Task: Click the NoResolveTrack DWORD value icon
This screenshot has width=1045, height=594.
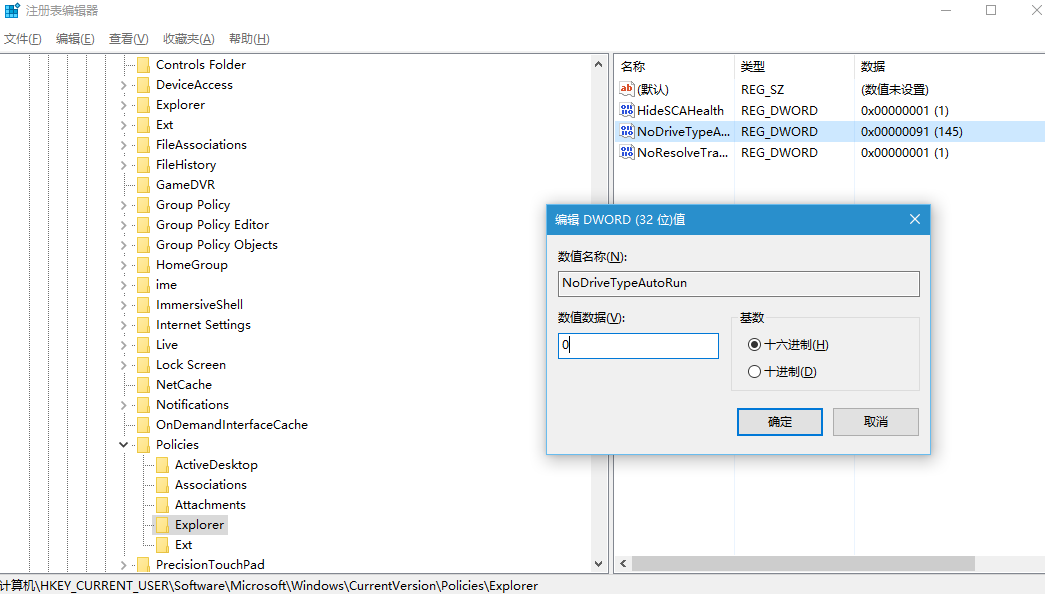Action: click(627, 153)
